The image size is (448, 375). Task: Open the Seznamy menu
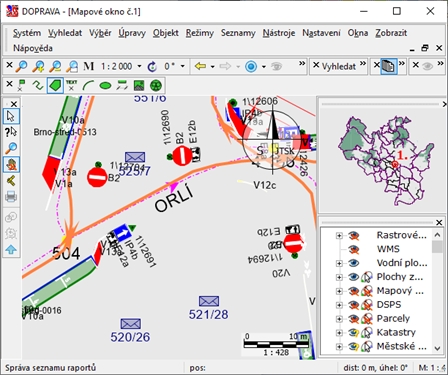click(238, 33)
